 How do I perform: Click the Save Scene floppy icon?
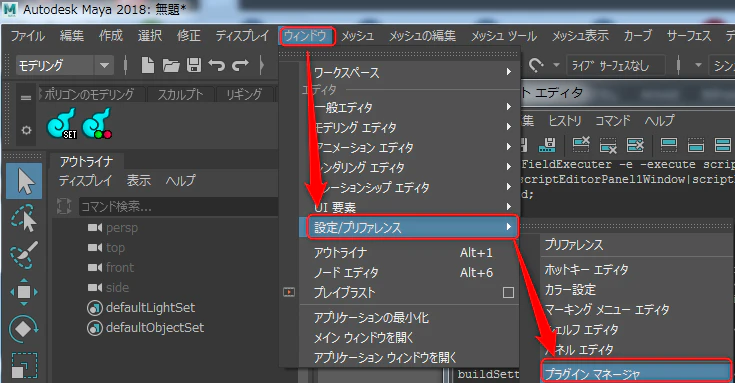tap(194, 65)
